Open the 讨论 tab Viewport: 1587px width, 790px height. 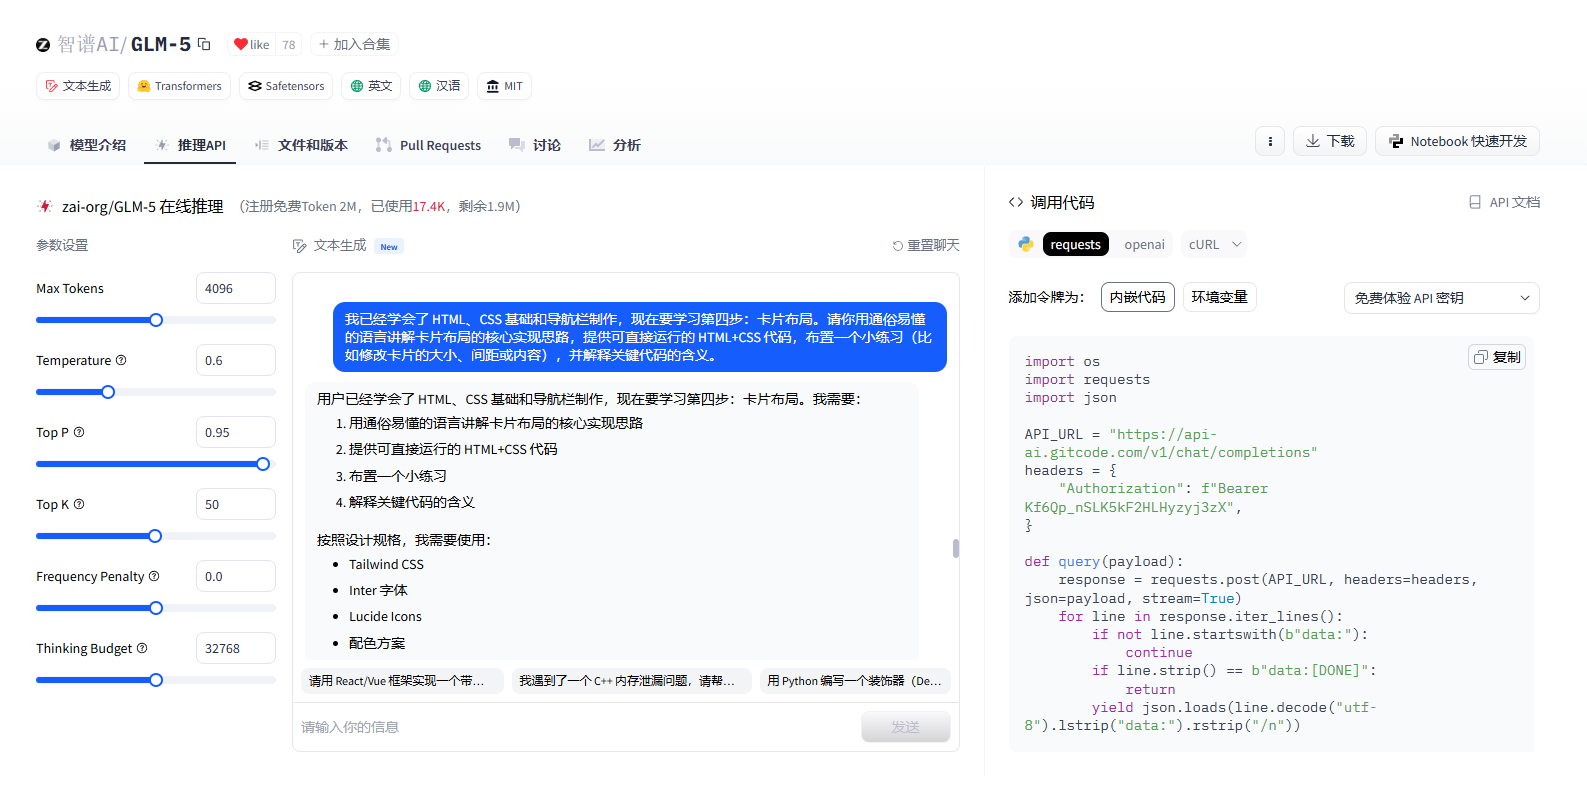tap(535, 145)
